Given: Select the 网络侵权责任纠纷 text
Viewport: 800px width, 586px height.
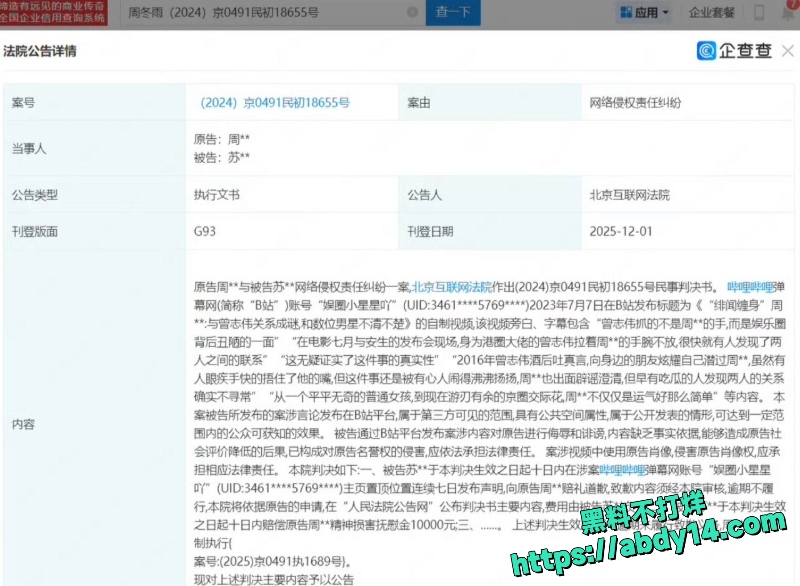Looking at the screenshot, I should [635, 103].
